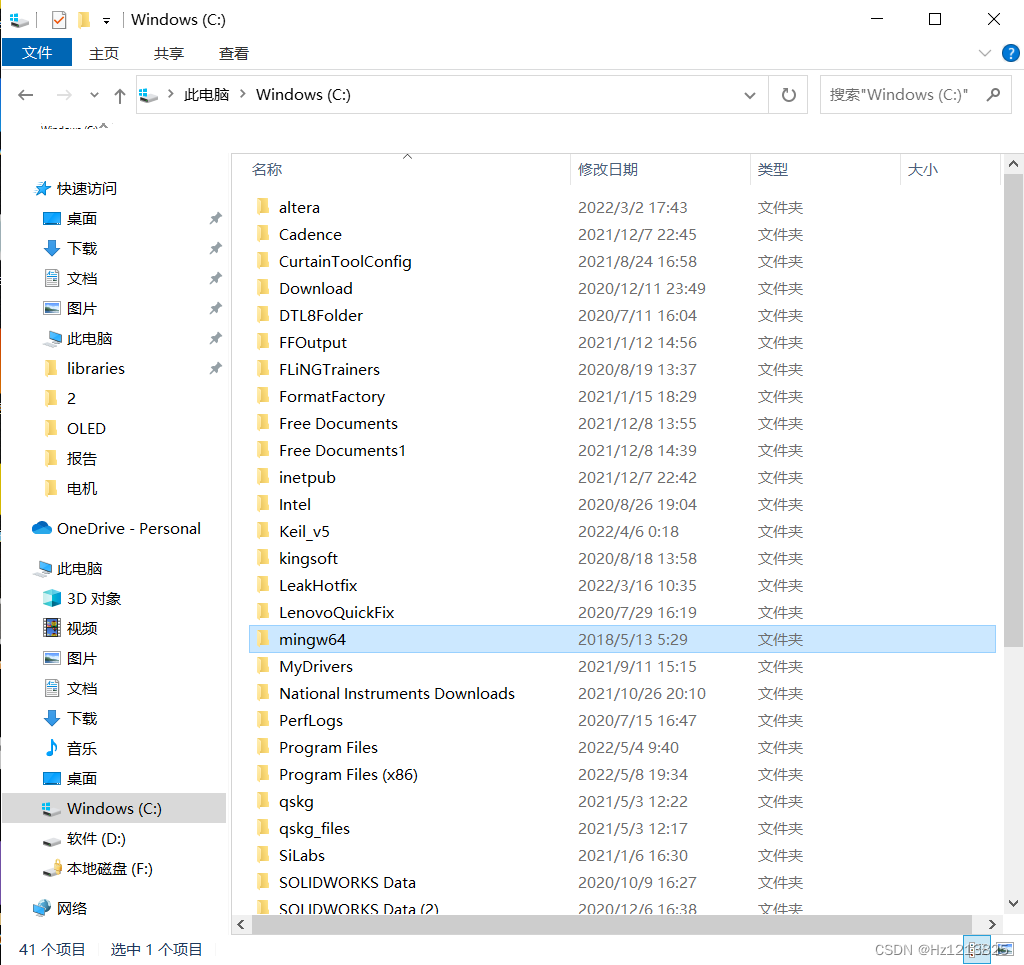Image resolution: width=1024 pixels, height=965 pixels.
Task: Click the selected mingw64 folder icon
Action: [x=263, y=639]
